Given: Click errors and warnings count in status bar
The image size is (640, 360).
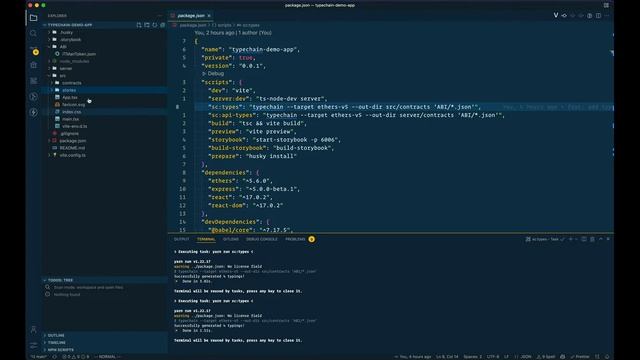Looking at the screenshot, I should pyautogui.click(x=76, y=357).
